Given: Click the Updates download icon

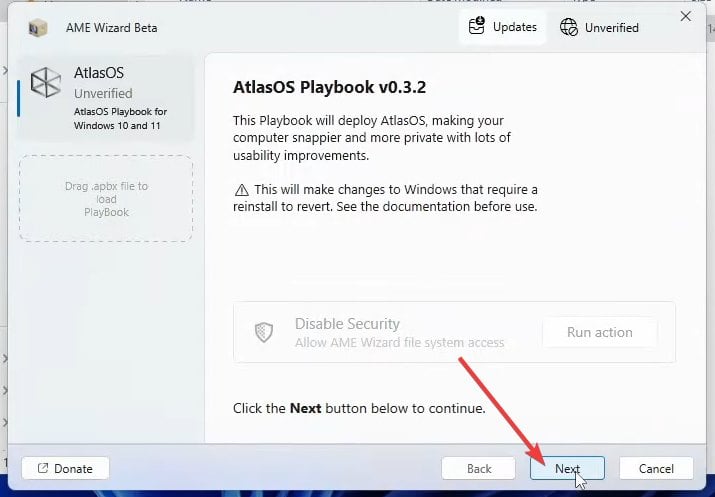Looking at the screenshot, I should 476,27.
